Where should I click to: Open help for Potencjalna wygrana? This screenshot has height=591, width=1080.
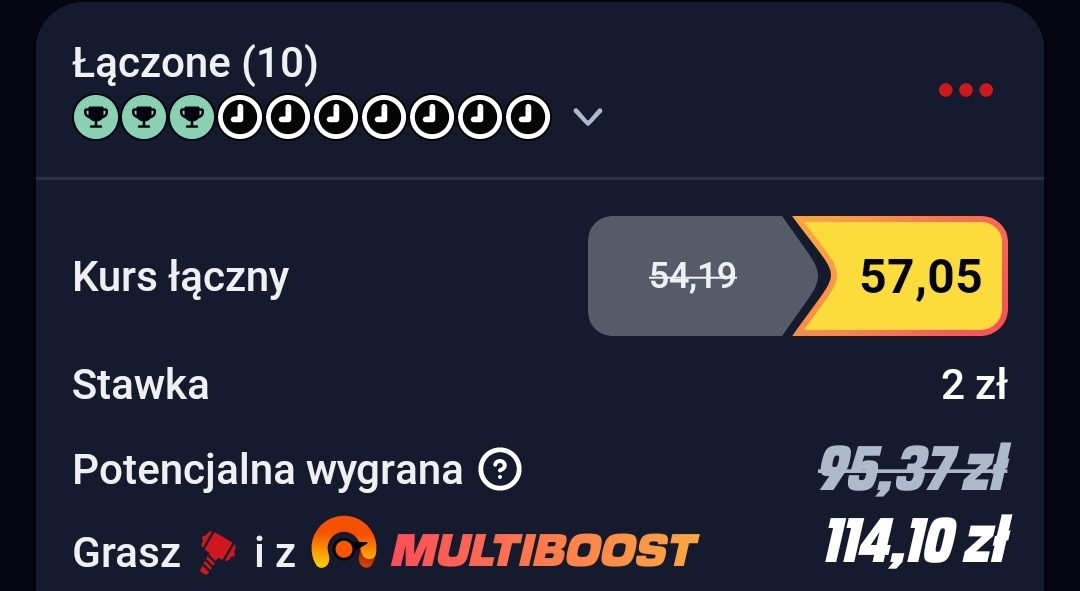click(x=500, y=470)
